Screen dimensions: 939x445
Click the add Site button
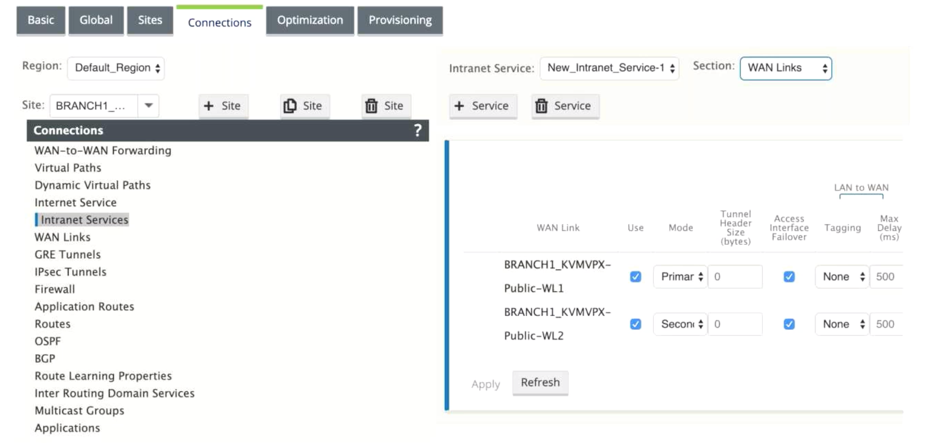pos(223,106)
